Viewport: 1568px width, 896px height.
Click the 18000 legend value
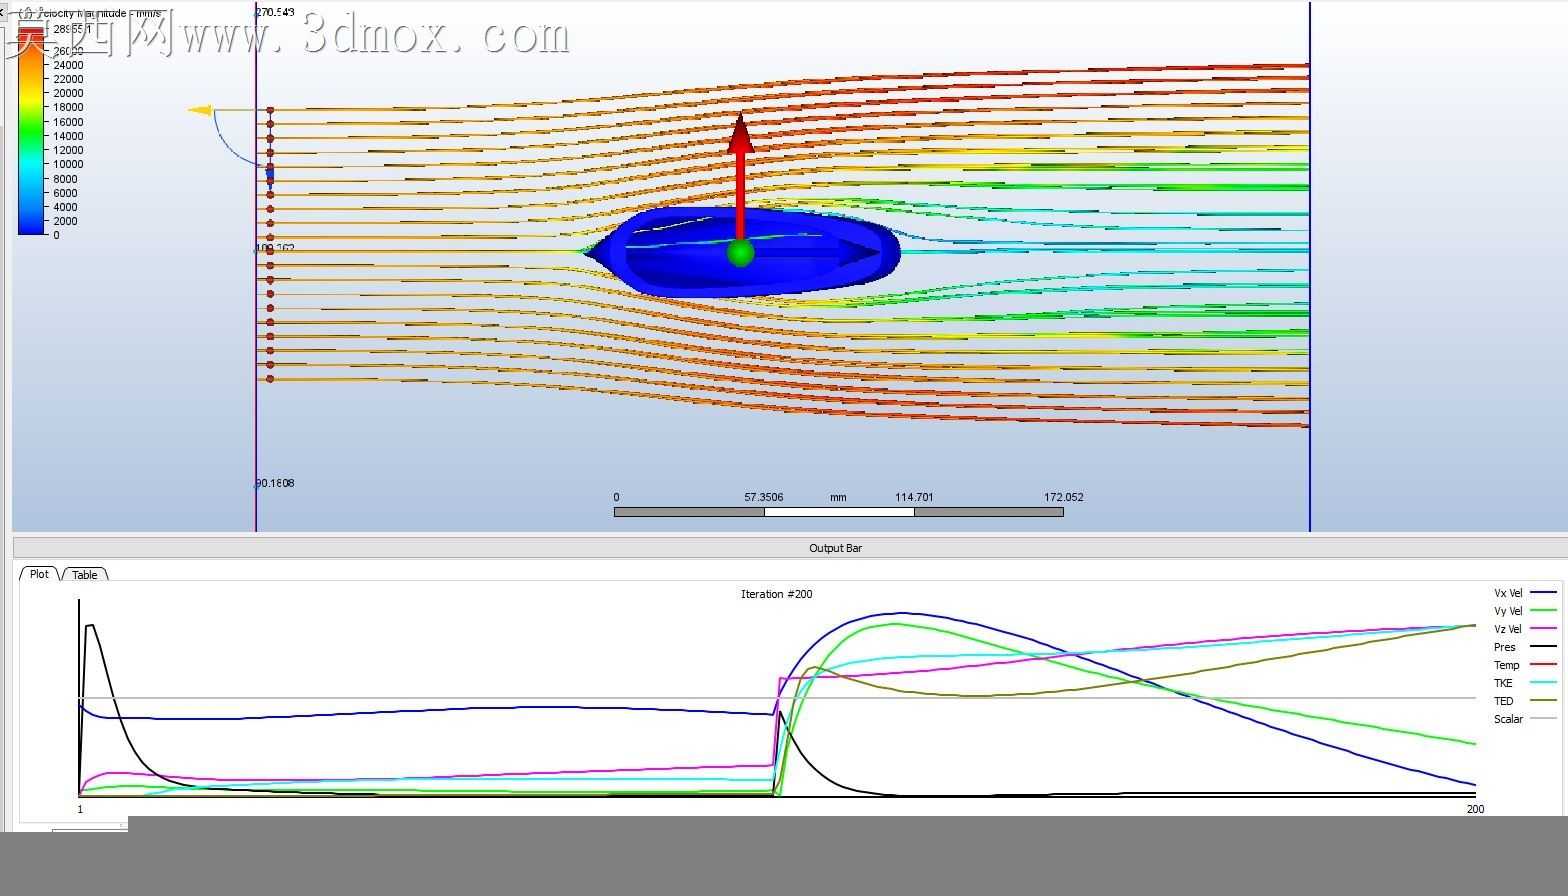(x=68, y=107)
